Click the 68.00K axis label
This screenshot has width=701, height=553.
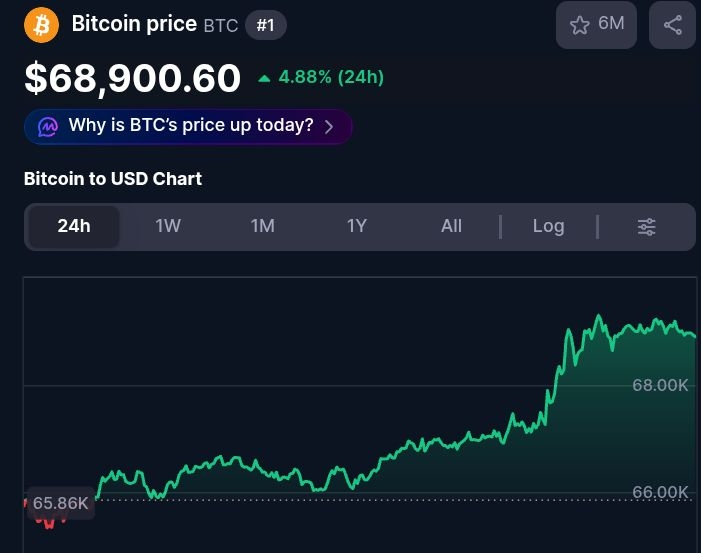coord(660,385)
